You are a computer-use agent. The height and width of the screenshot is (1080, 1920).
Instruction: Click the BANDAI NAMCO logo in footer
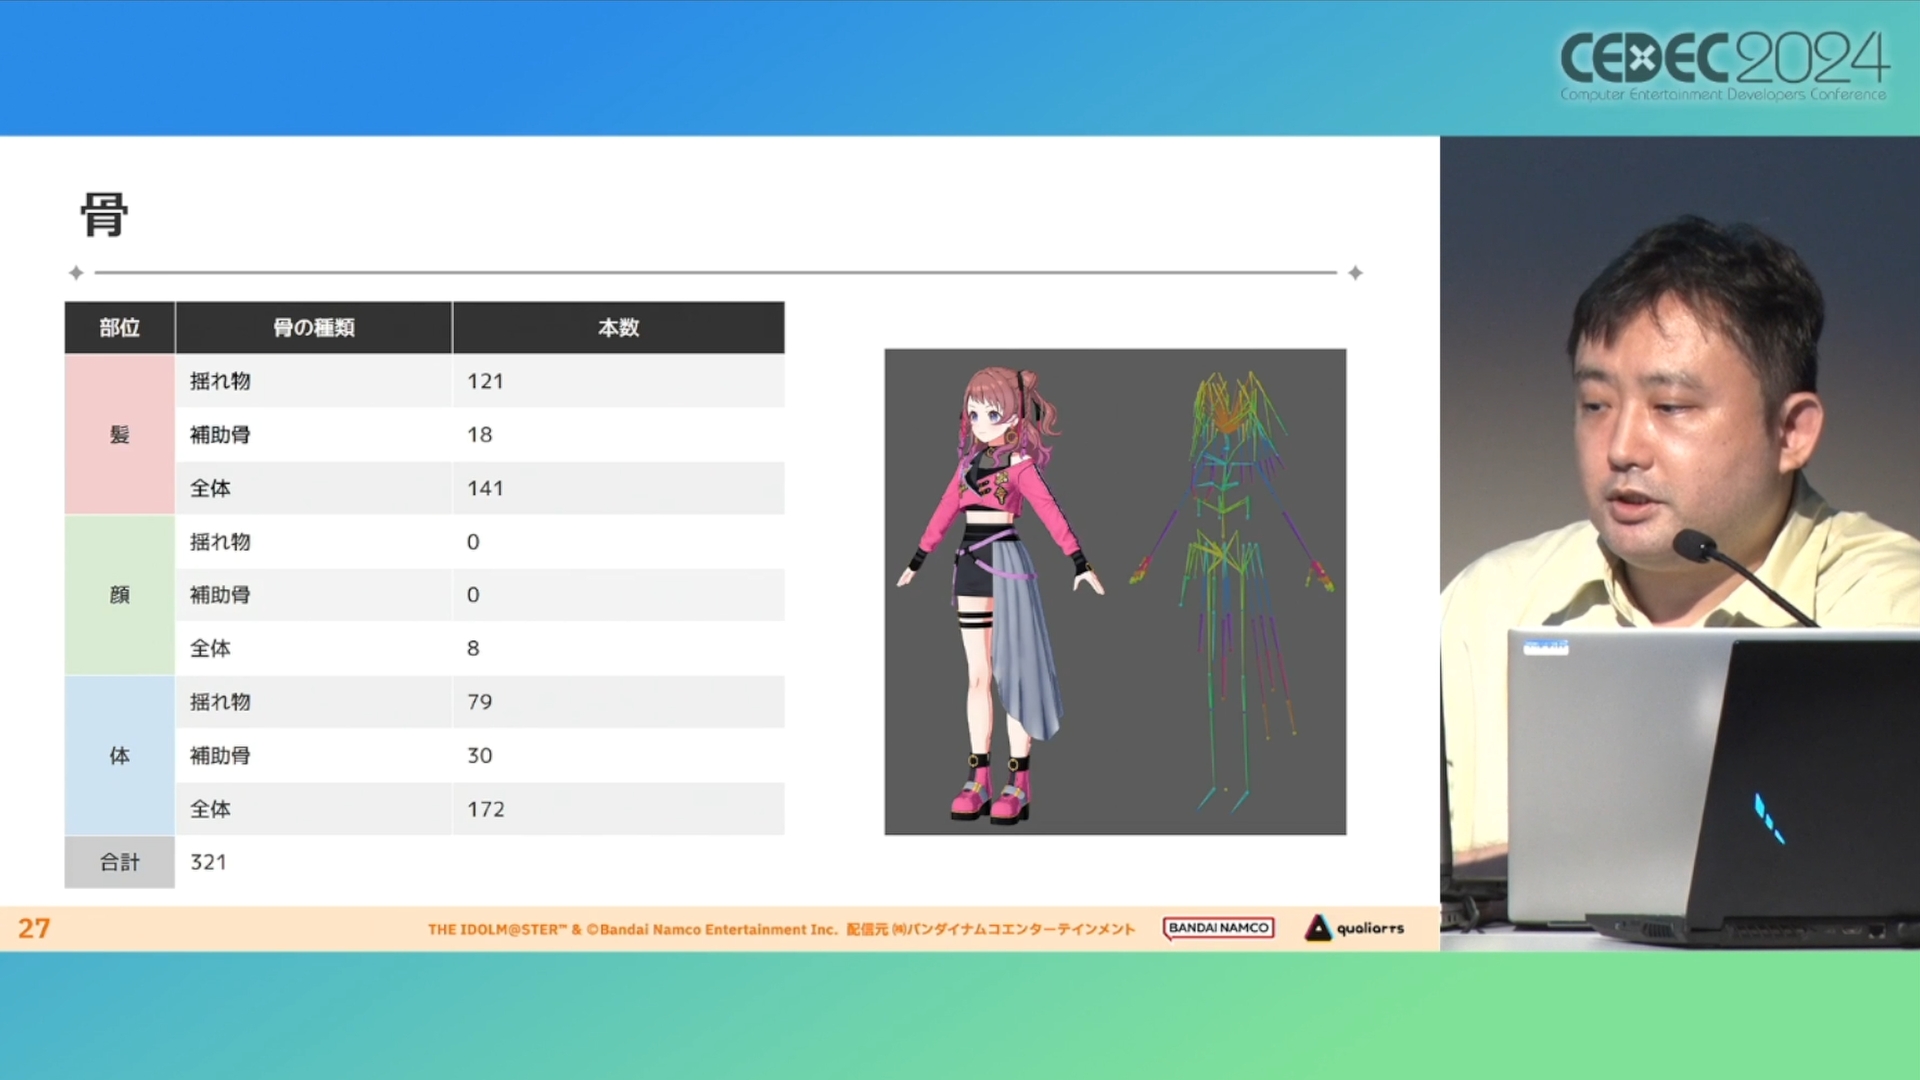[1218, 928]
